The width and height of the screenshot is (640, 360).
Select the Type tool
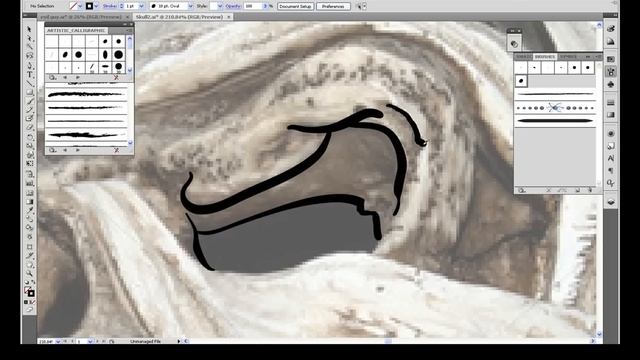coord(29,75)
